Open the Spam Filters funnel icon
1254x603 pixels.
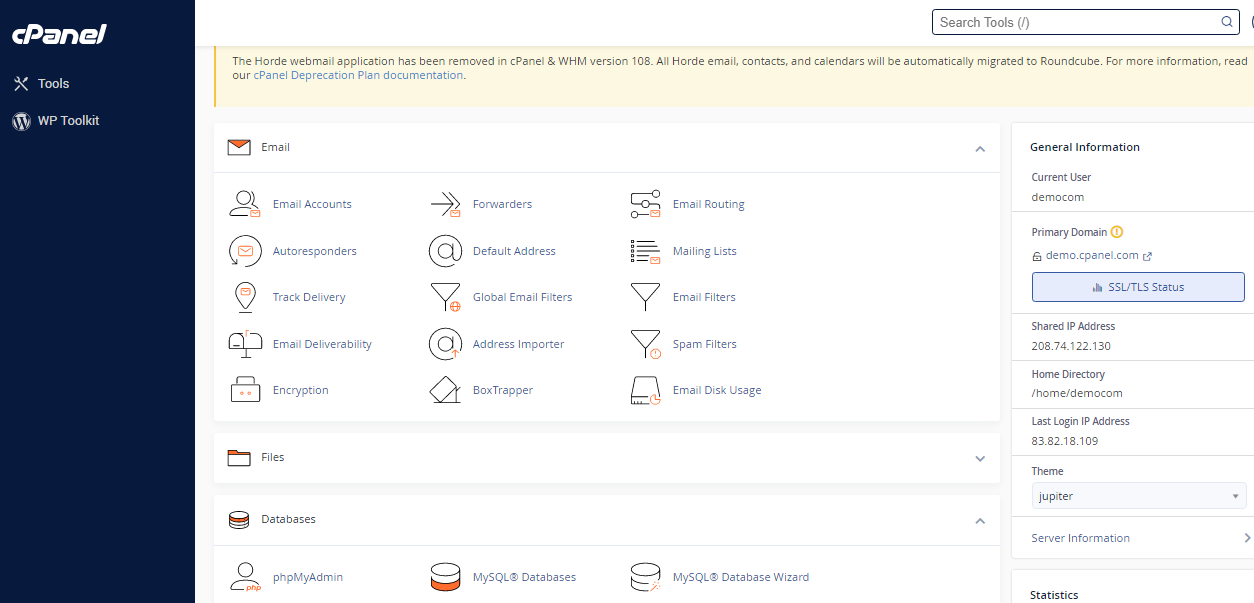pos(645,344)
